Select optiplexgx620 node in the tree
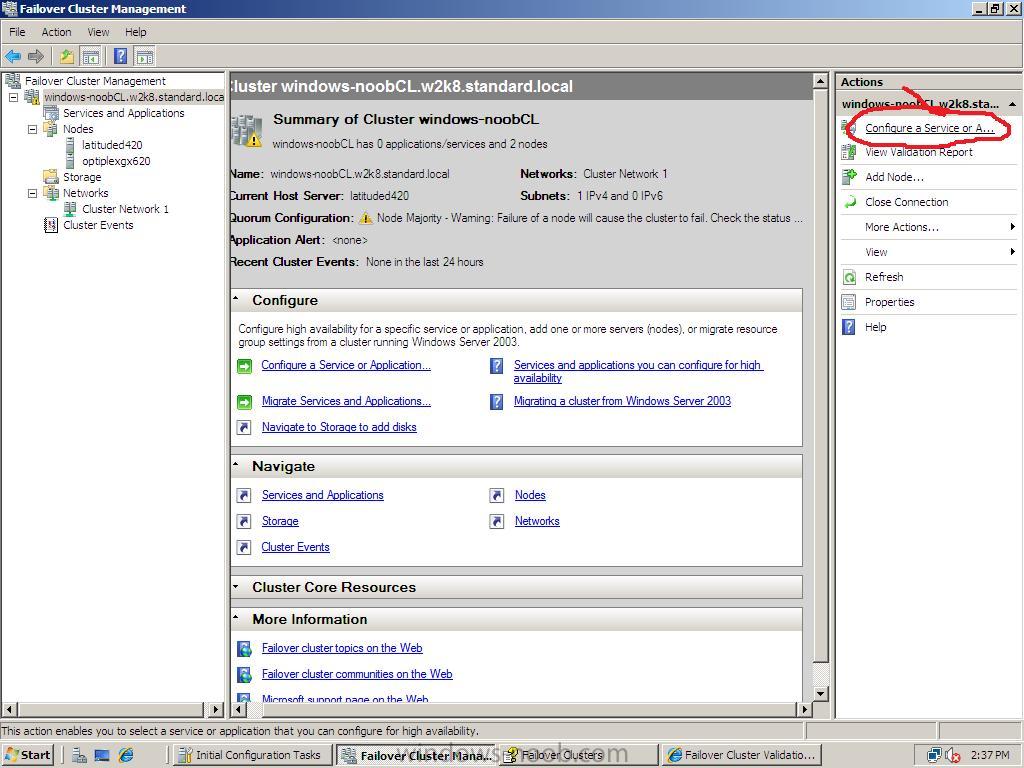1024x768 pixels. pyautogui.click(x=116, y=161)
